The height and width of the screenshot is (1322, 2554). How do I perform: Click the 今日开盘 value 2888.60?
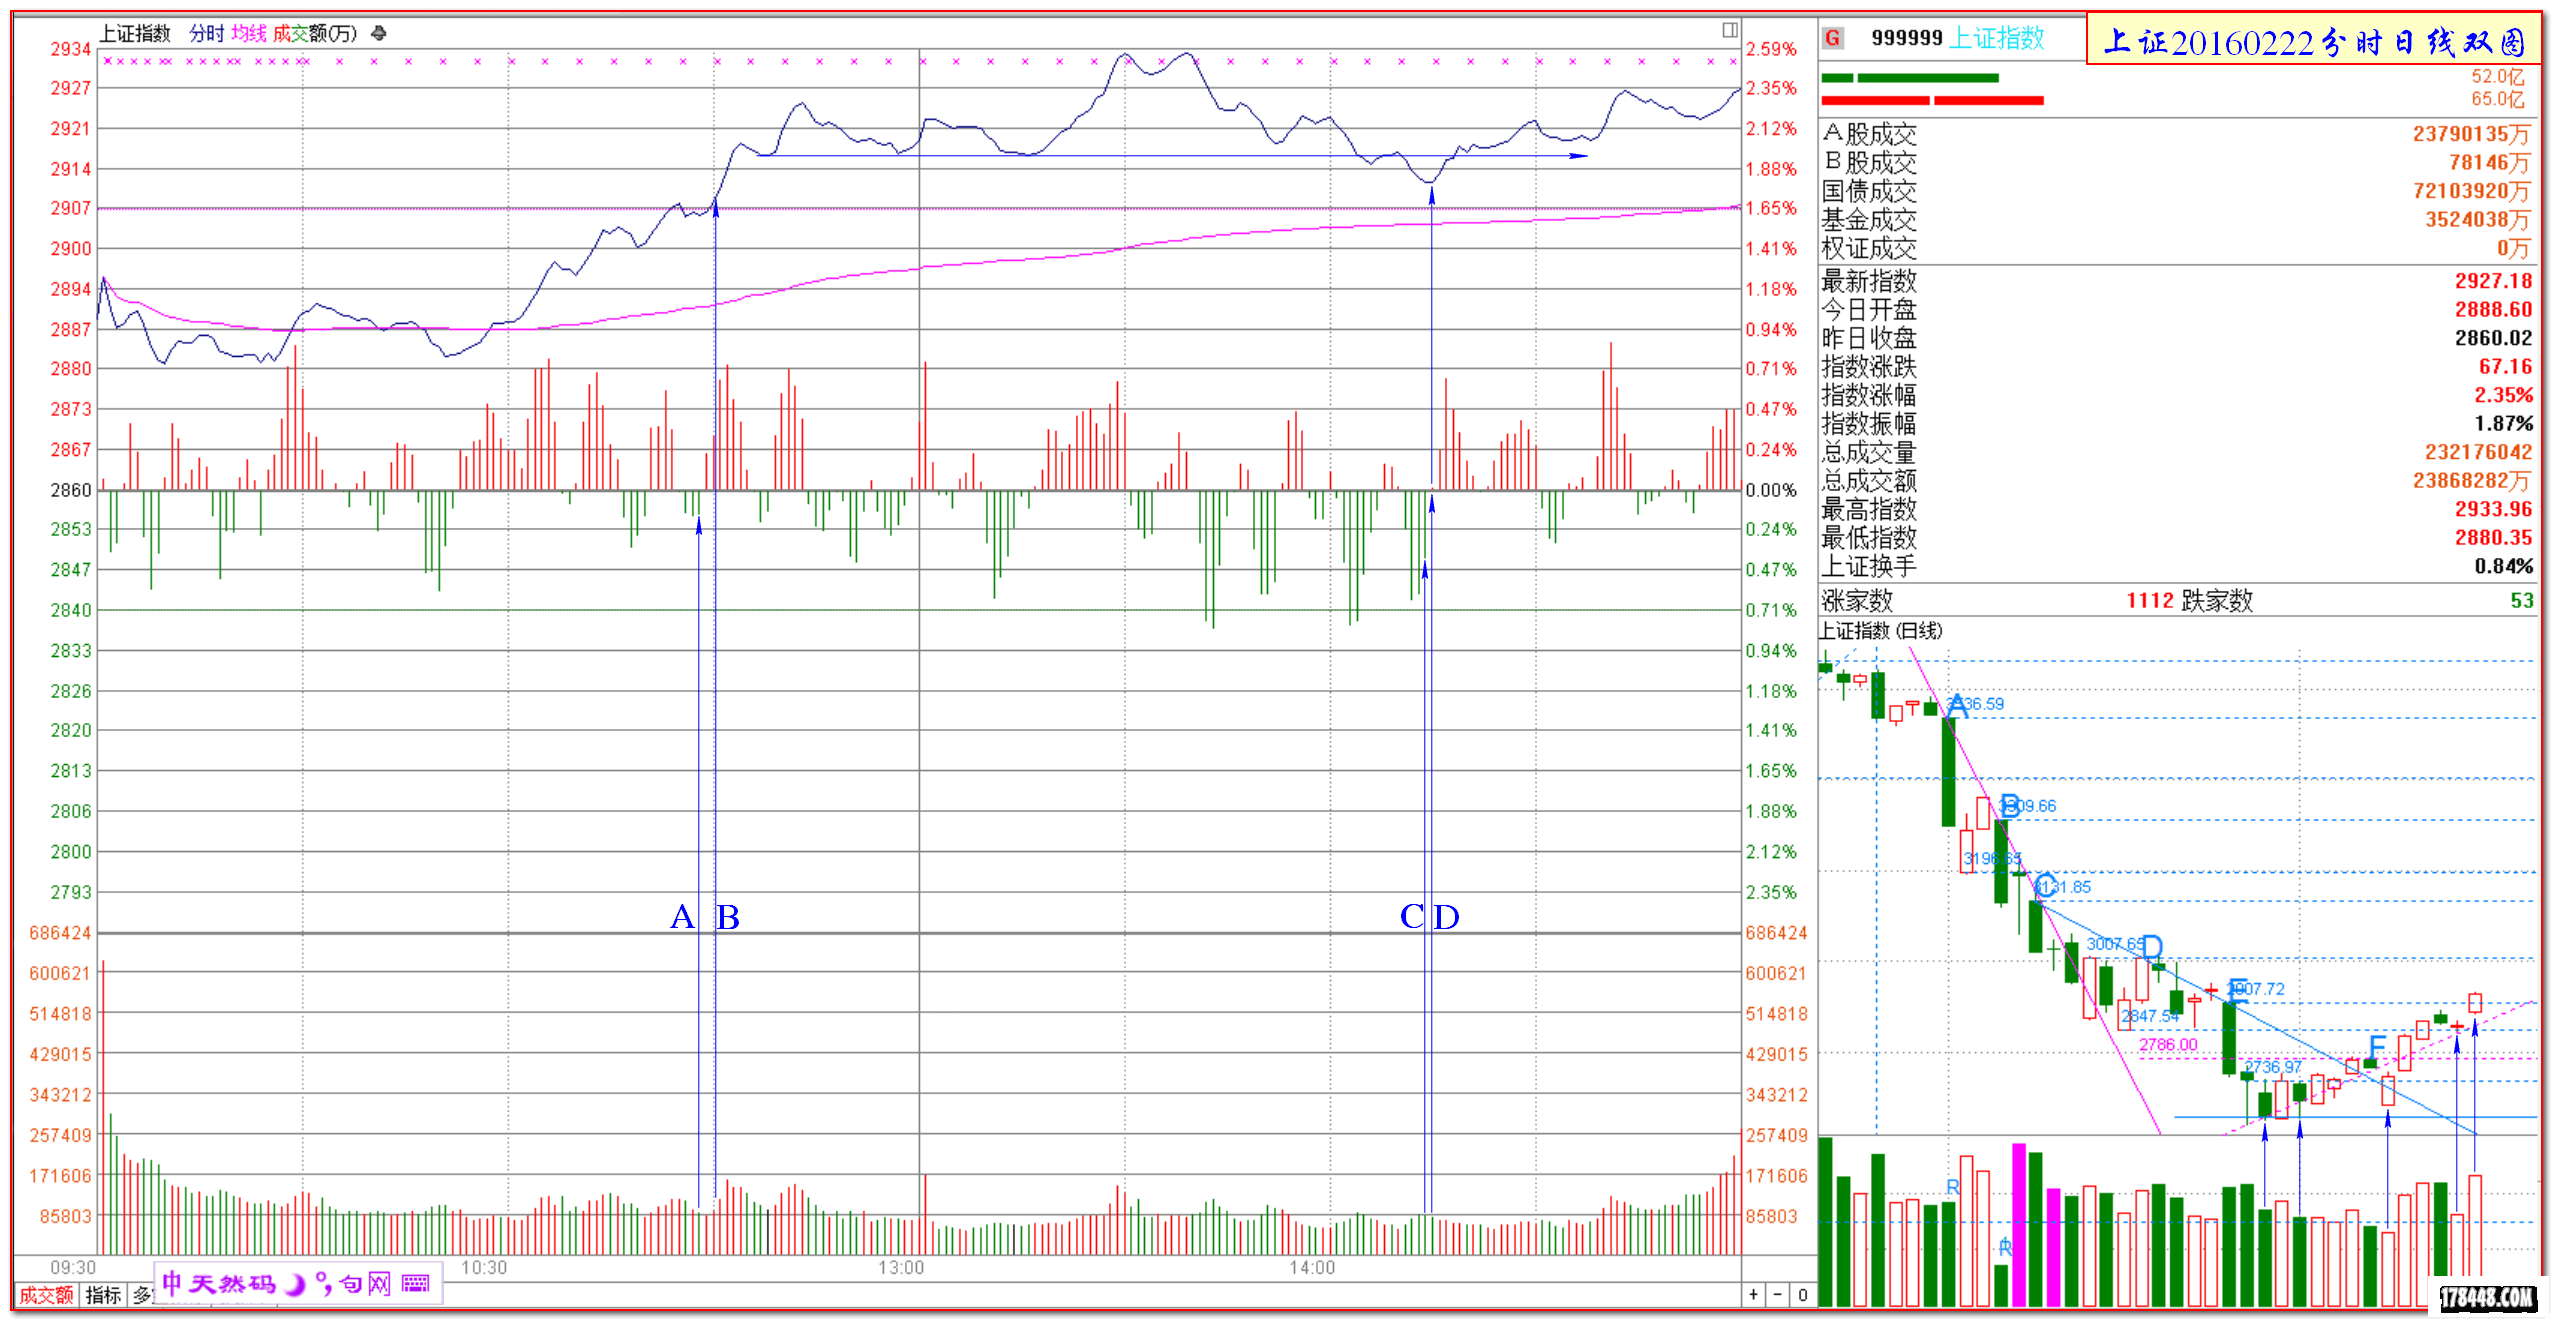2493,310
